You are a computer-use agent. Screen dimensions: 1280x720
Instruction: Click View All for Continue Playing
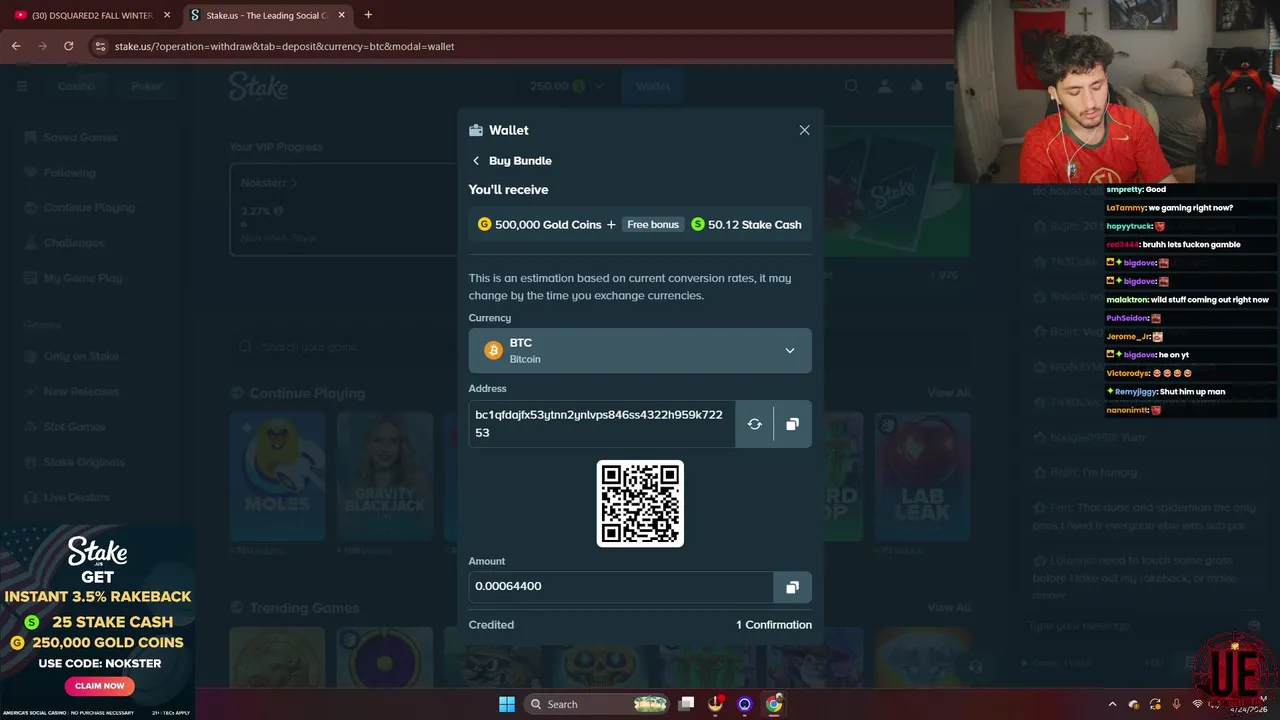tap(948, 393)
